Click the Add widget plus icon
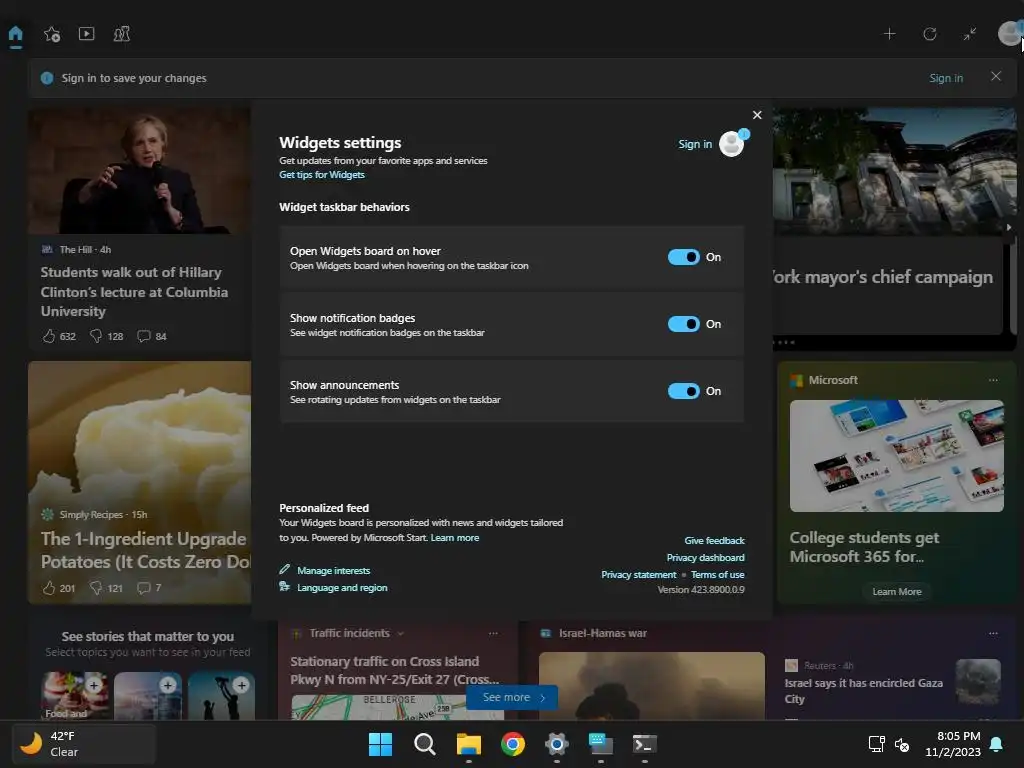1024x768 pixels. click(889, 34)
